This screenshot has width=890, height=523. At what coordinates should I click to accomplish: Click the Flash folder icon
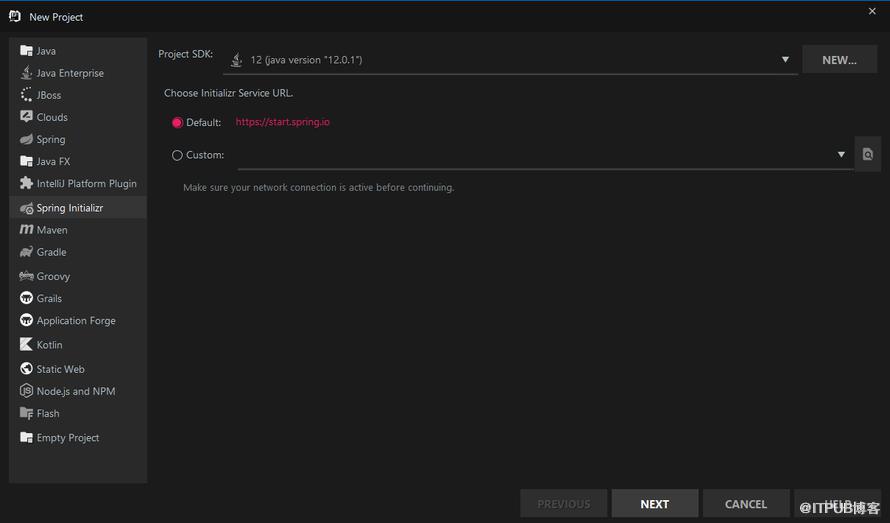click(x=26, y=413)
